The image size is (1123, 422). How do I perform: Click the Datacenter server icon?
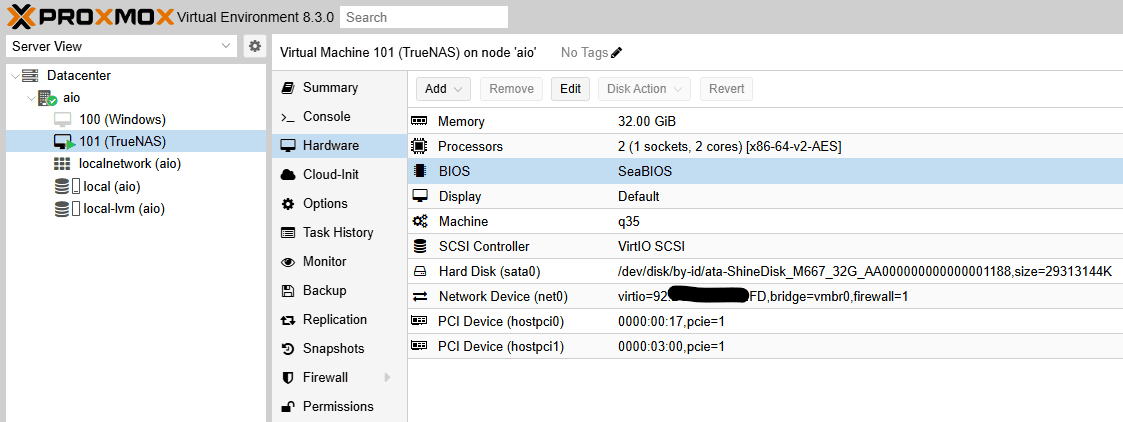[29, 75]
